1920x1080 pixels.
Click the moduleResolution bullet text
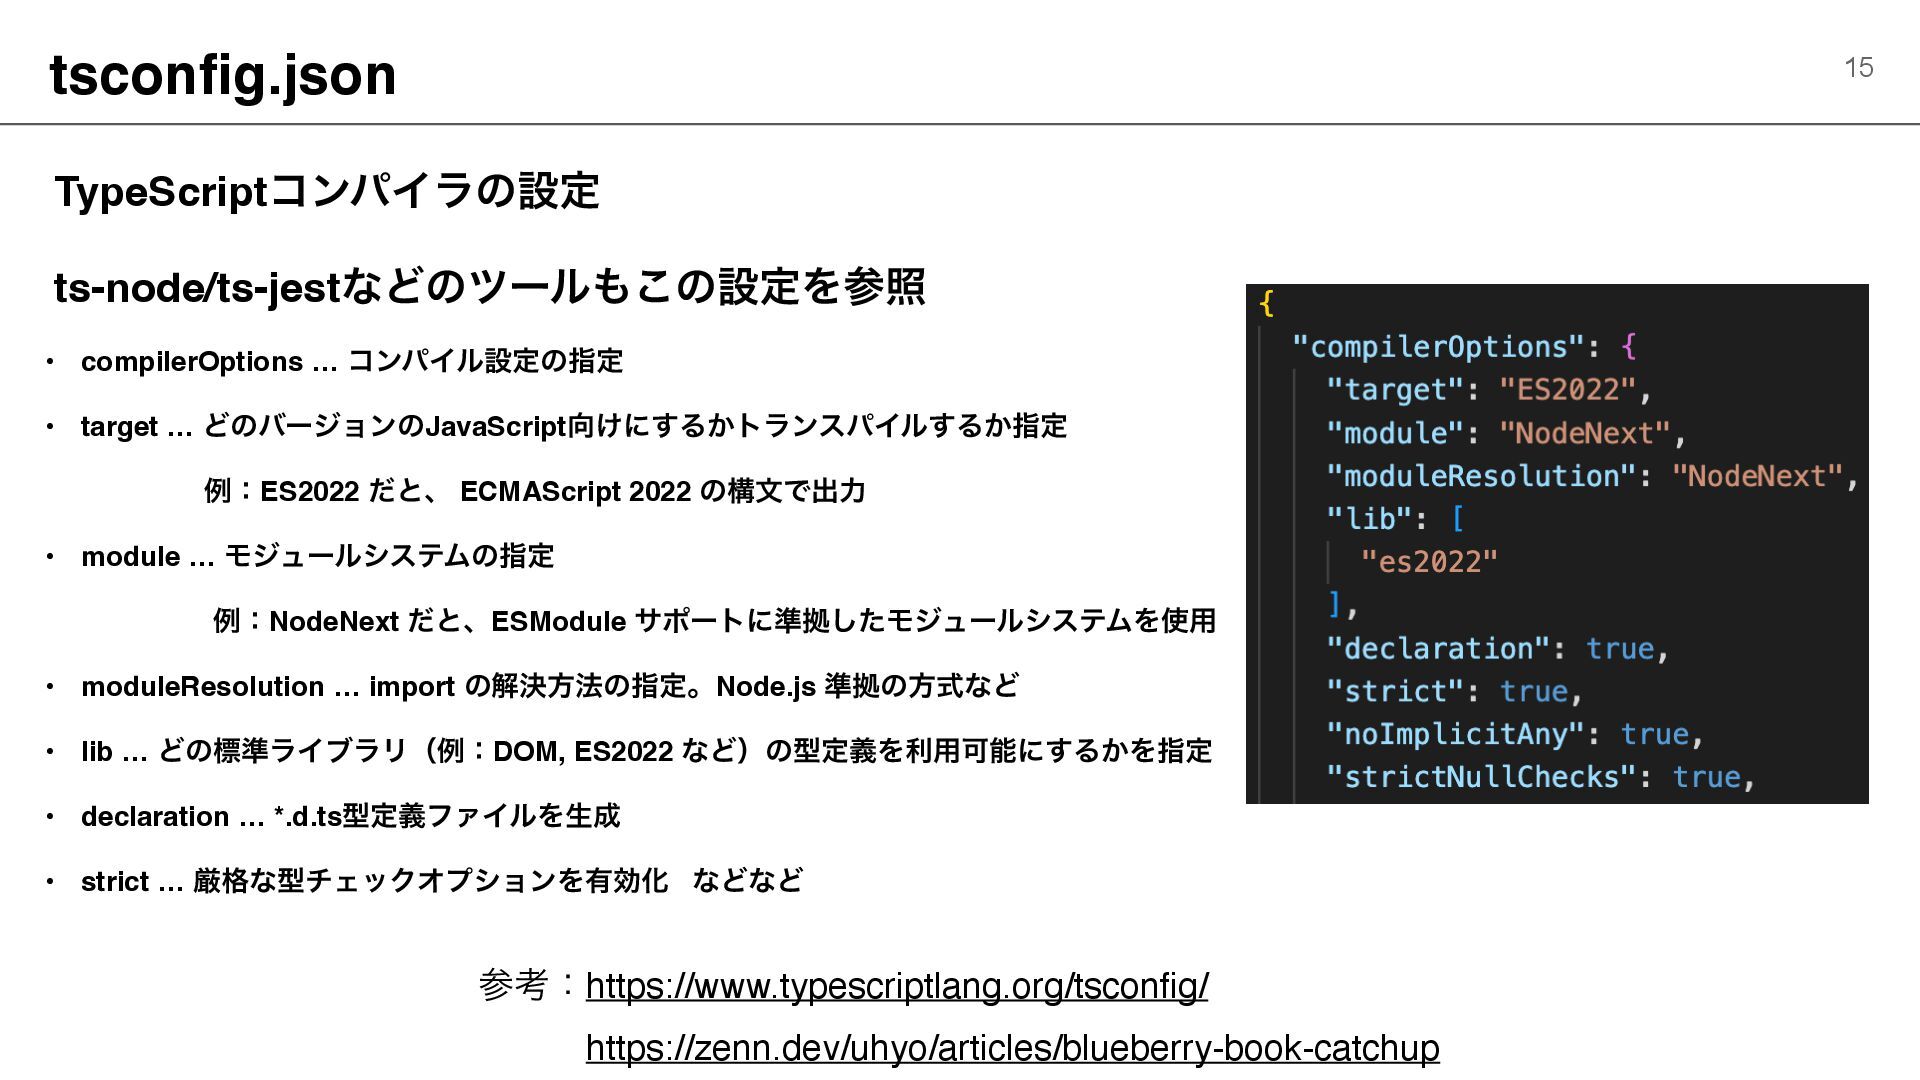pos(550,686)
